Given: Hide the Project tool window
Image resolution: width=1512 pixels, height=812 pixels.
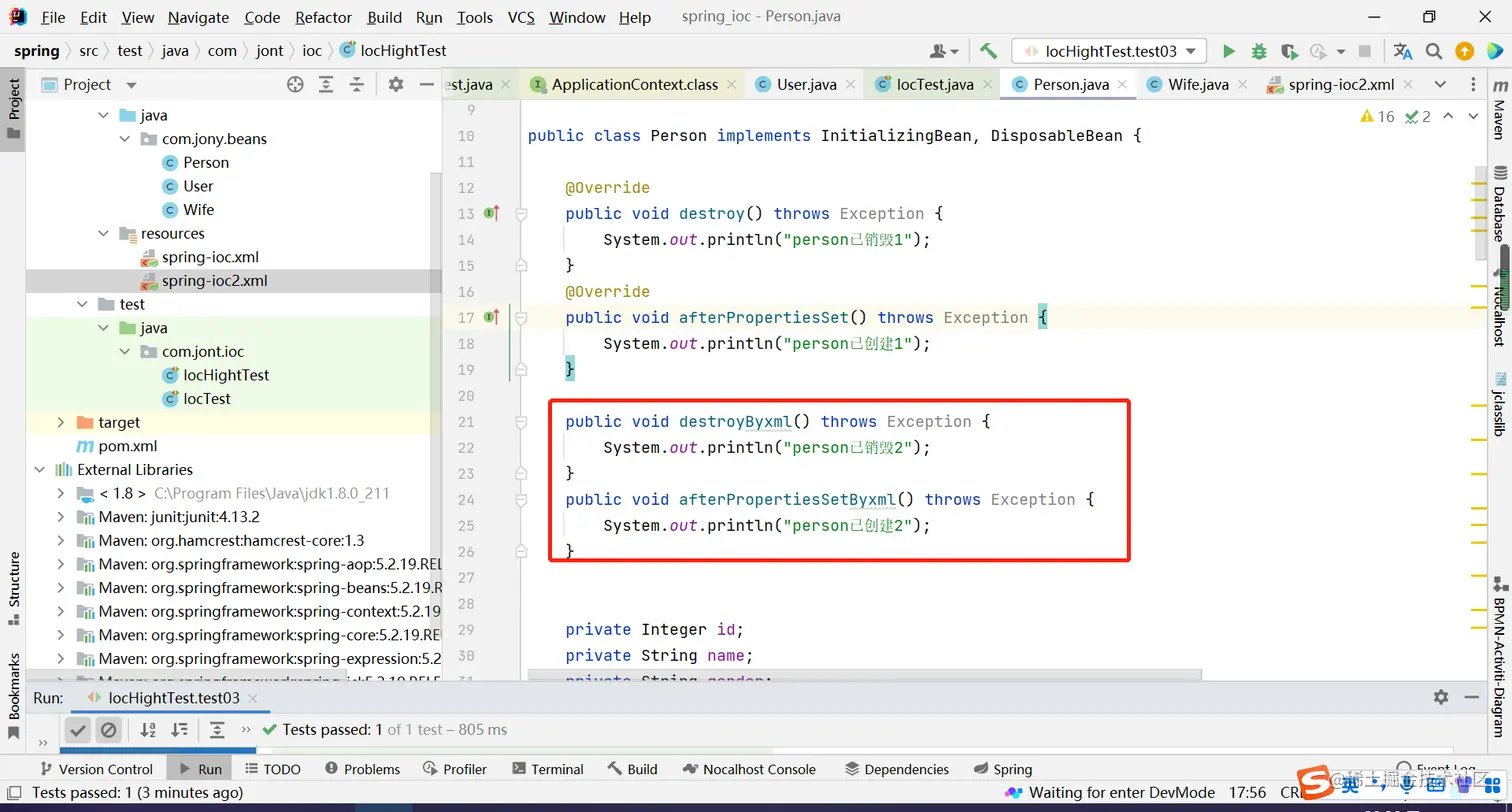Looking at the screenshot, I should [x=426, y=85].
